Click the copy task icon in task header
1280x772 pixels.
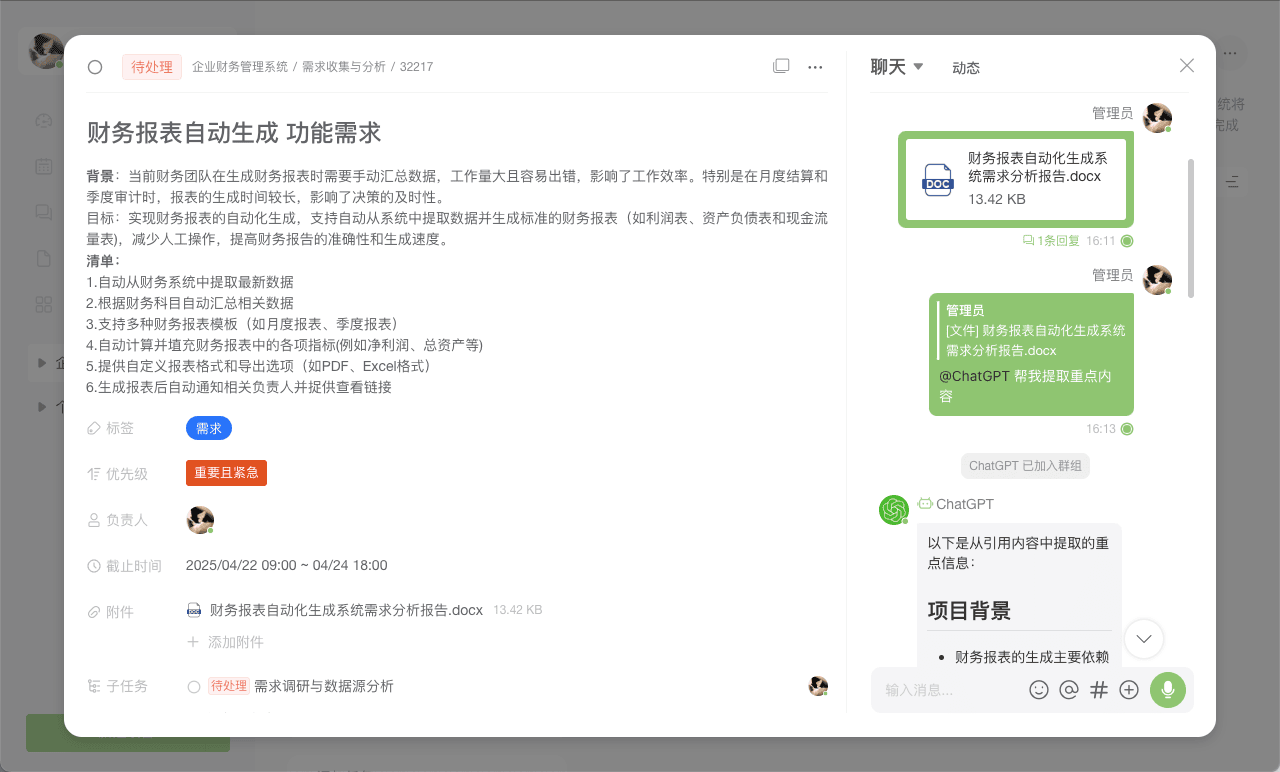pyautogui.click(x=781, y=65)
